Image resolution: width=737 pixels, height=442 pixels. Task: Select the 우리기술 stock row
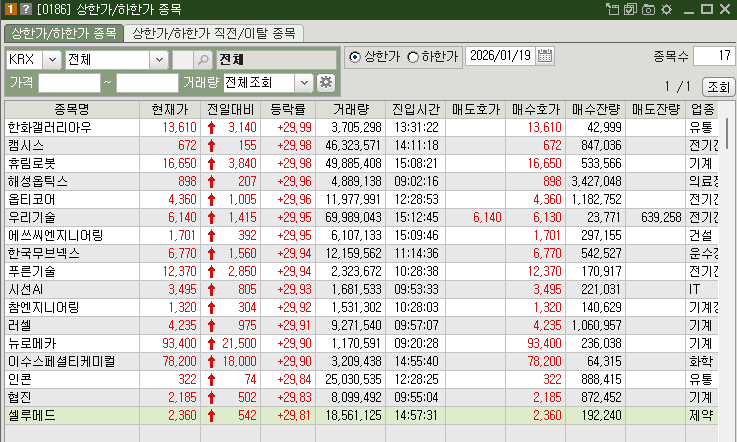[x=361, y=217]
